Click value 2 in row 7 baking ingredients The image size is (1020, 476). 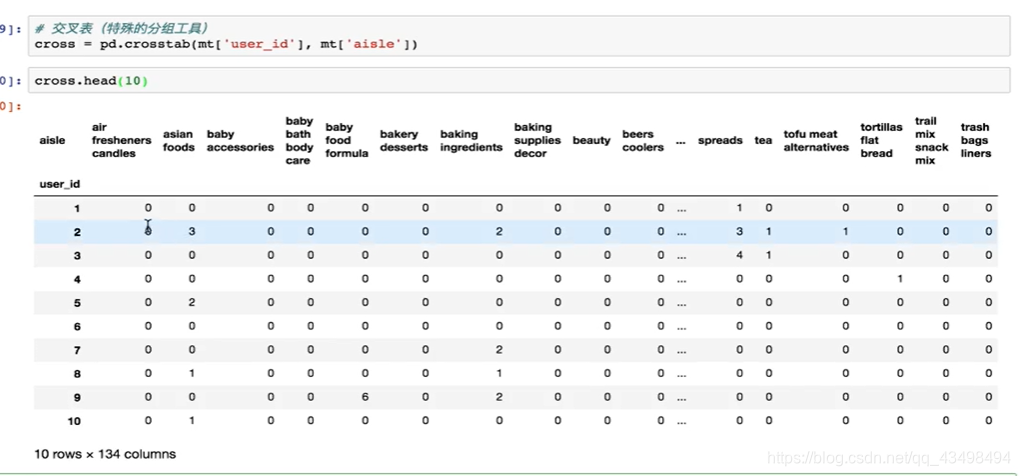[499, 350]
